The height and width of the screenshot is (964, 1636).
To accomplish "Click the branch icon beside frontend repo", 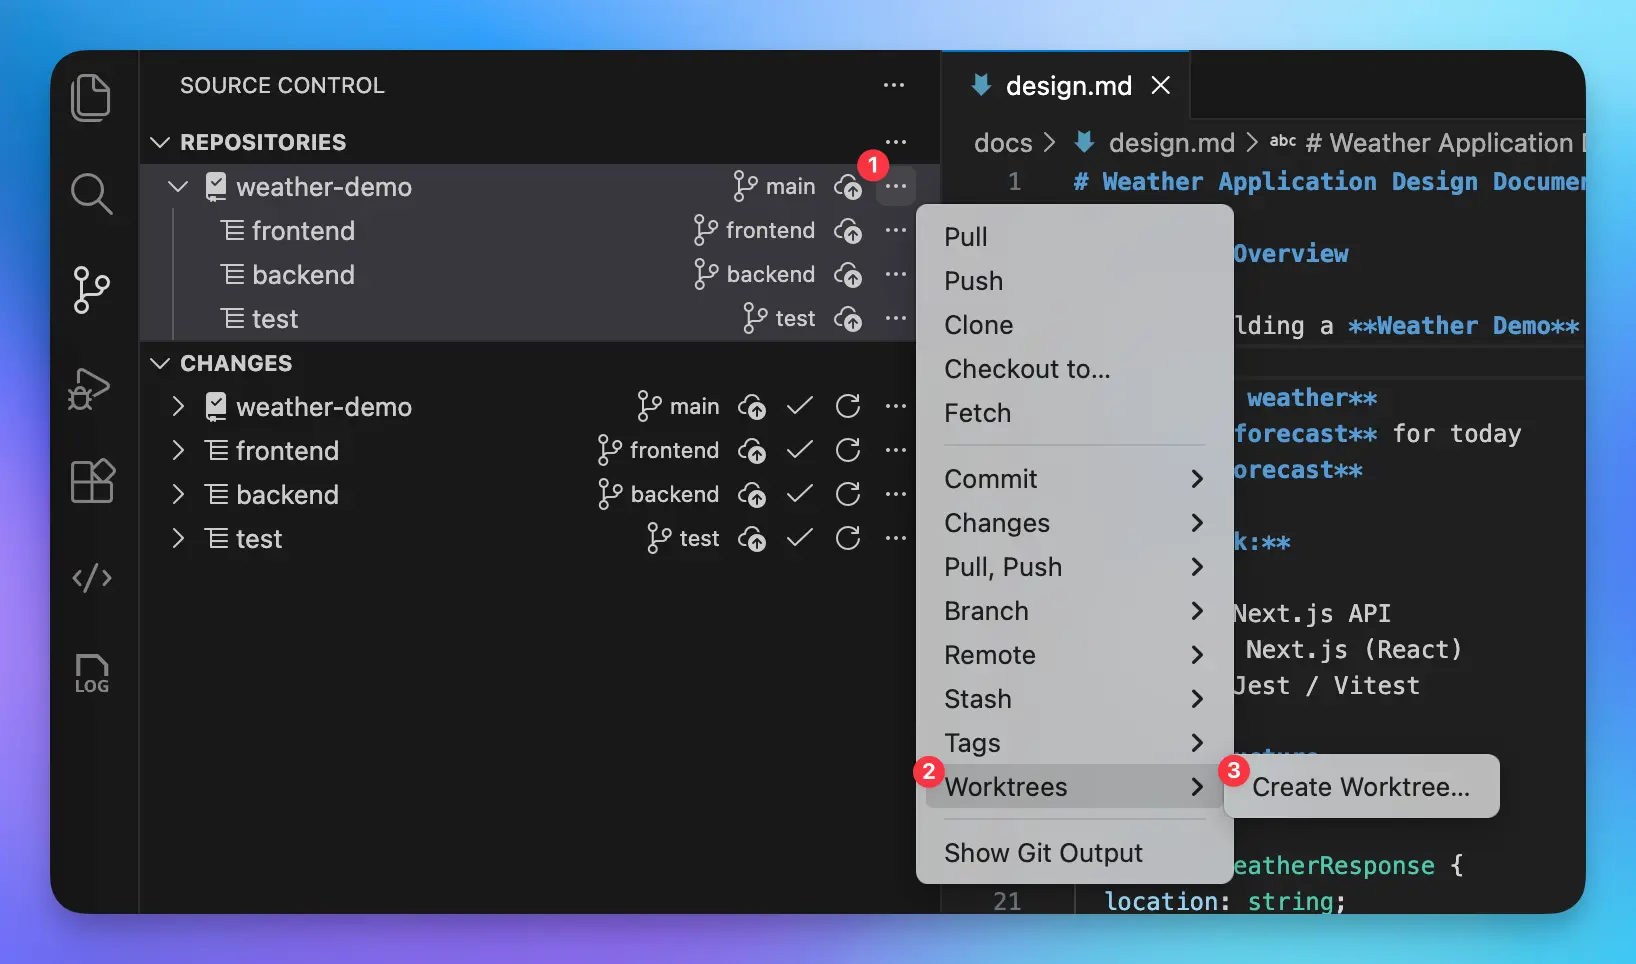I will click(x=705, y=230).
